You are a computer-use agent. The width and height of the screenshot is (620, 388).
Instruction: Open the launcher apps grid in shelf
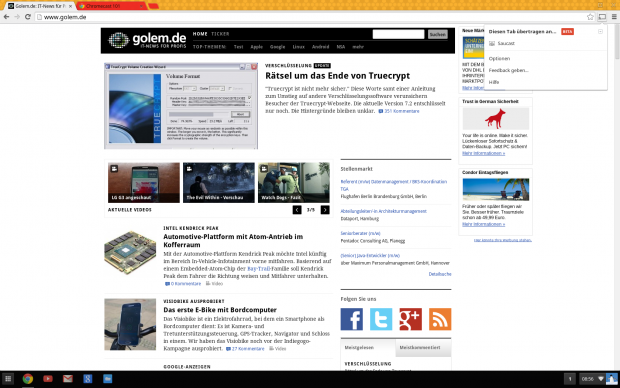(x=8, y=379)
